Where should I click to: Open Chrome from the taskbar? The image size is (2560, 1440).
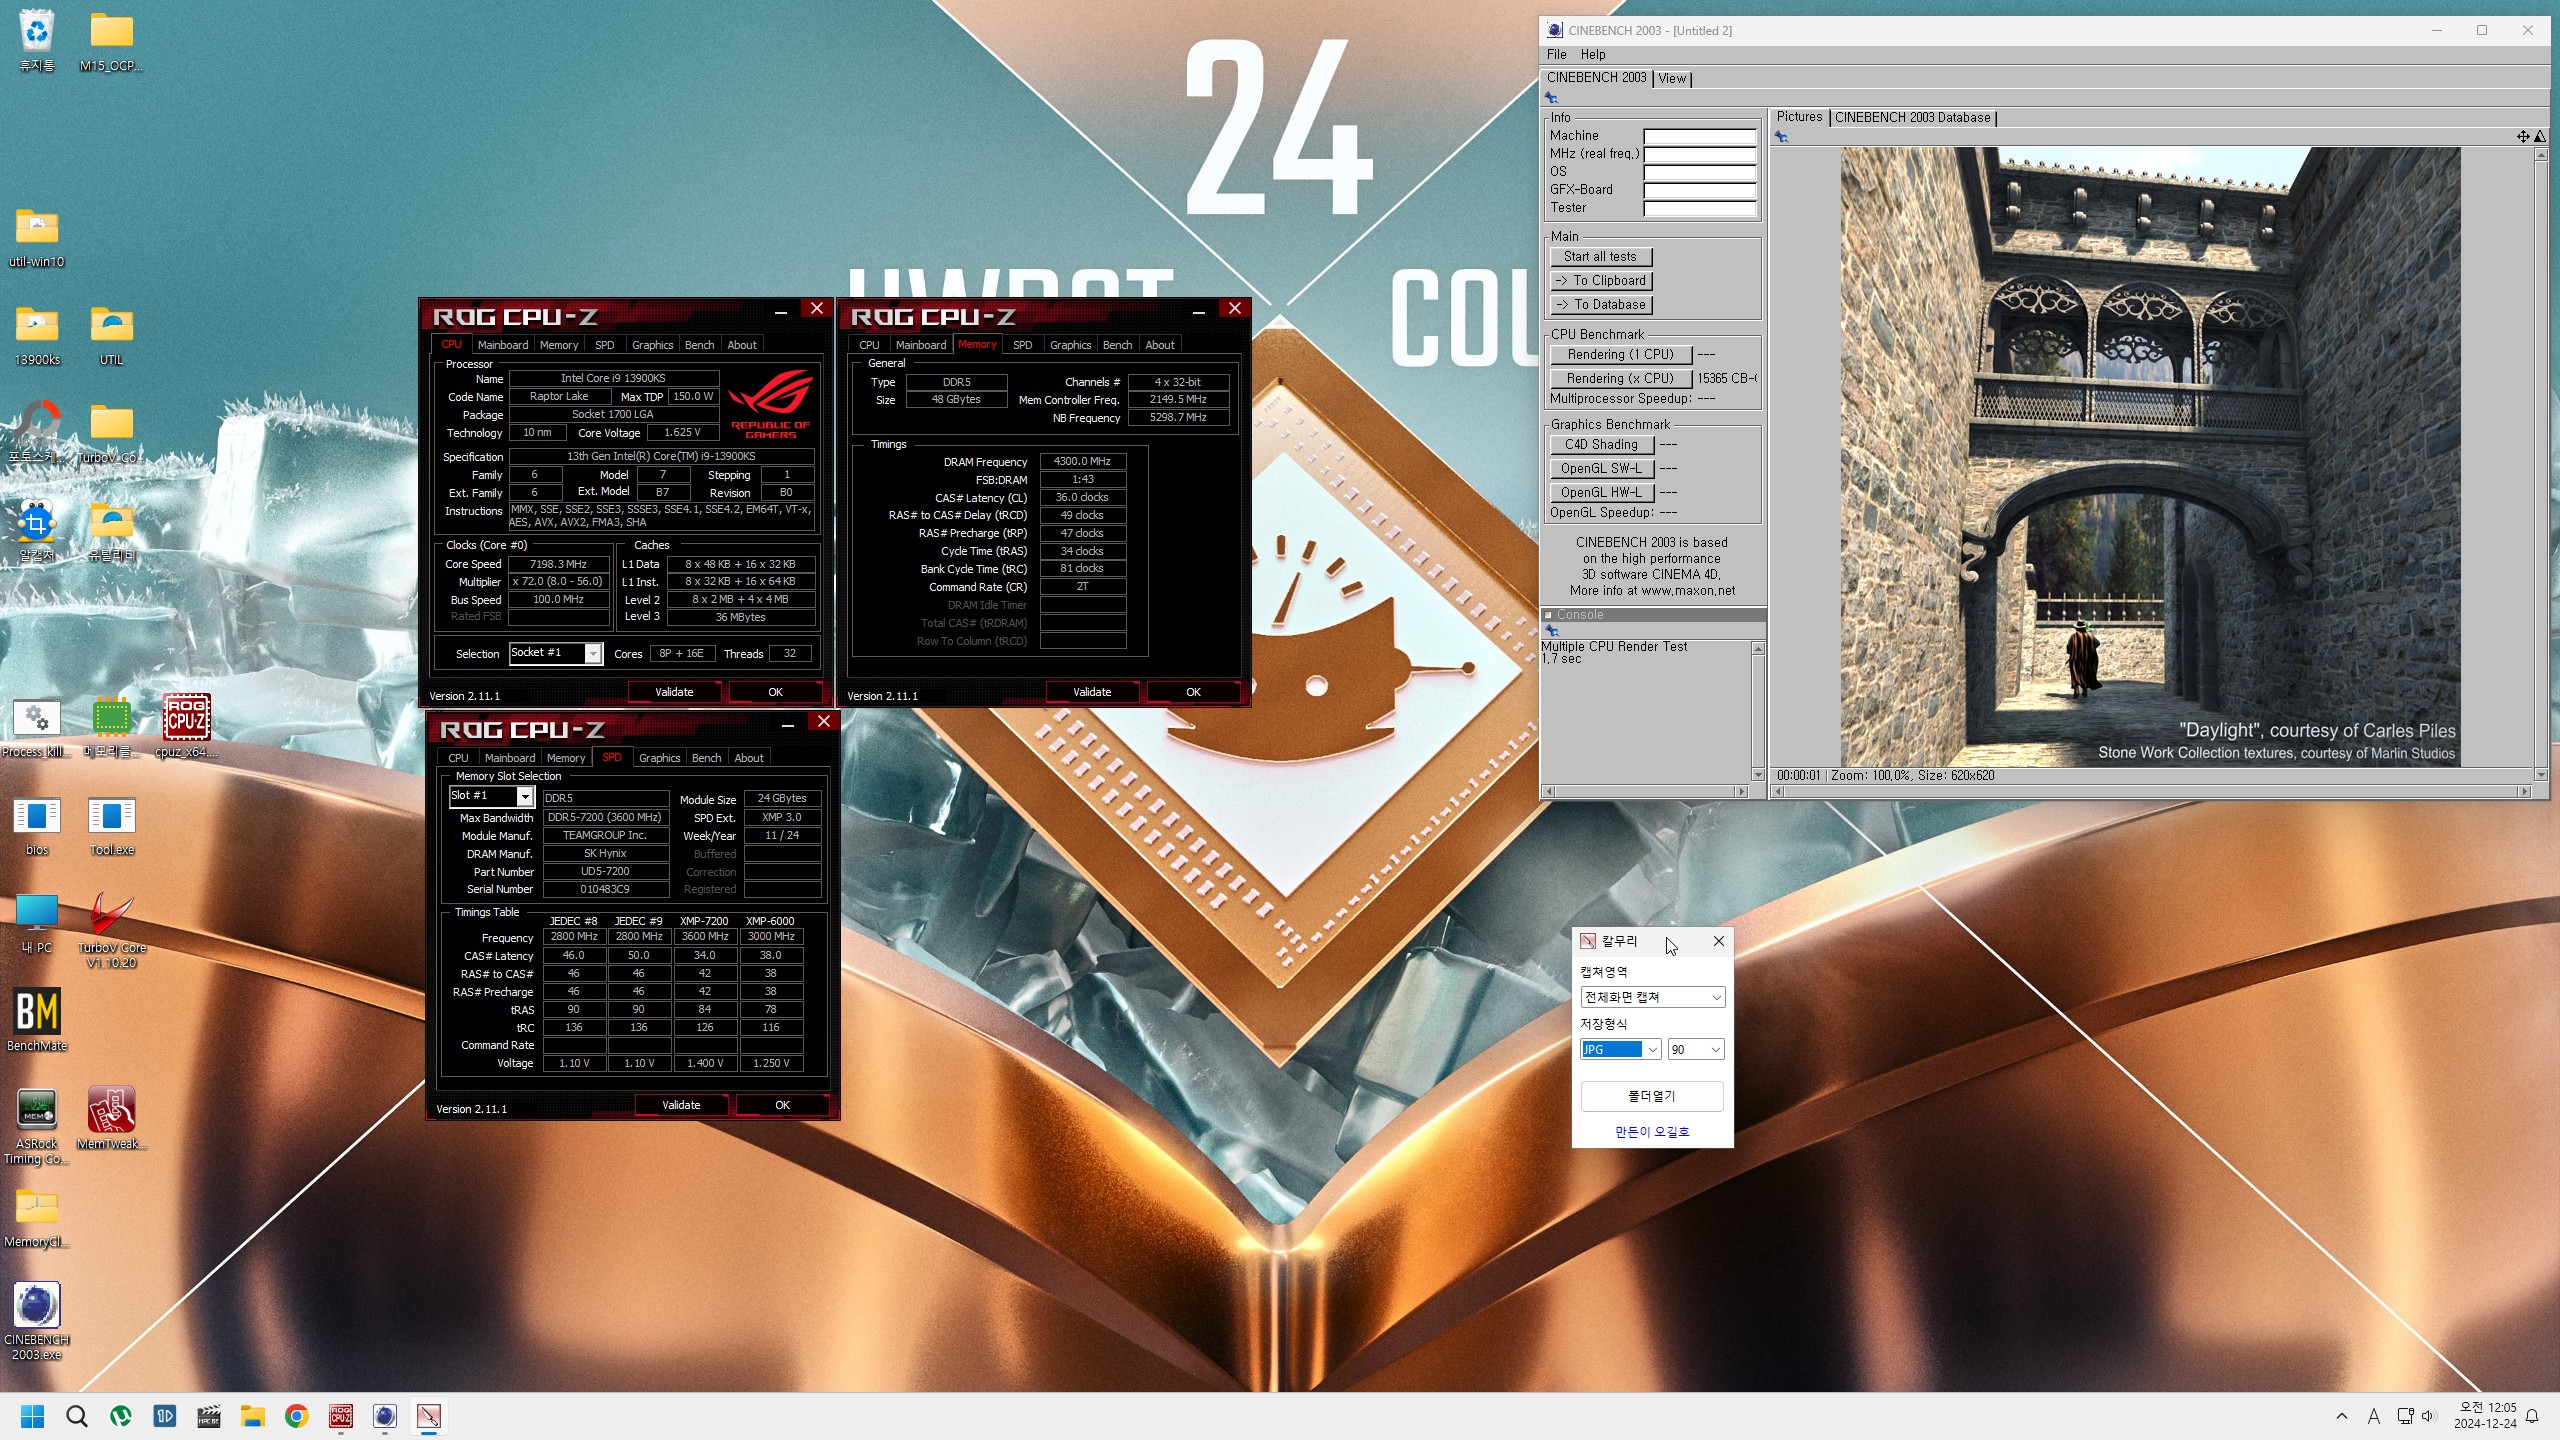pyautogui.click(x=297, y=1416)
